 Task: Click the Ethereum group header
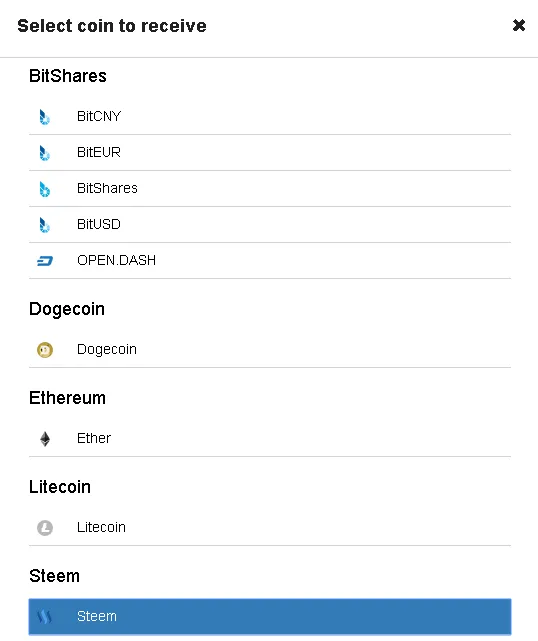point(67,398)
